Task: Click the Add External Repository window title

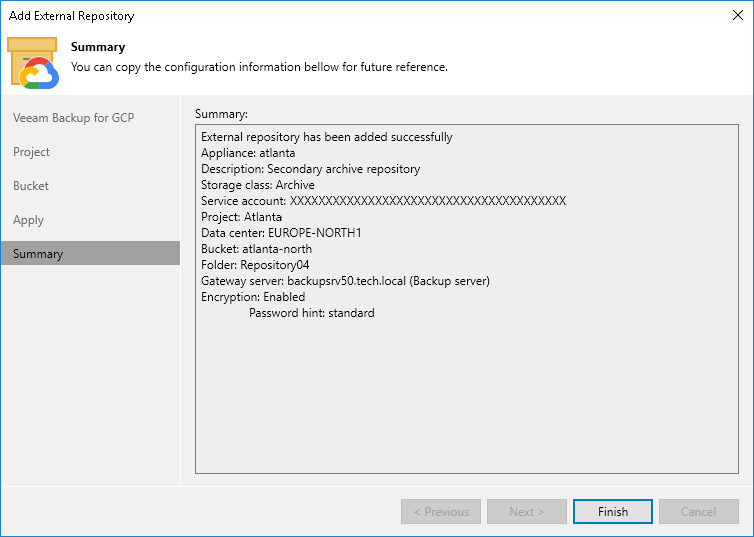Action: click(x=71, y=16)
